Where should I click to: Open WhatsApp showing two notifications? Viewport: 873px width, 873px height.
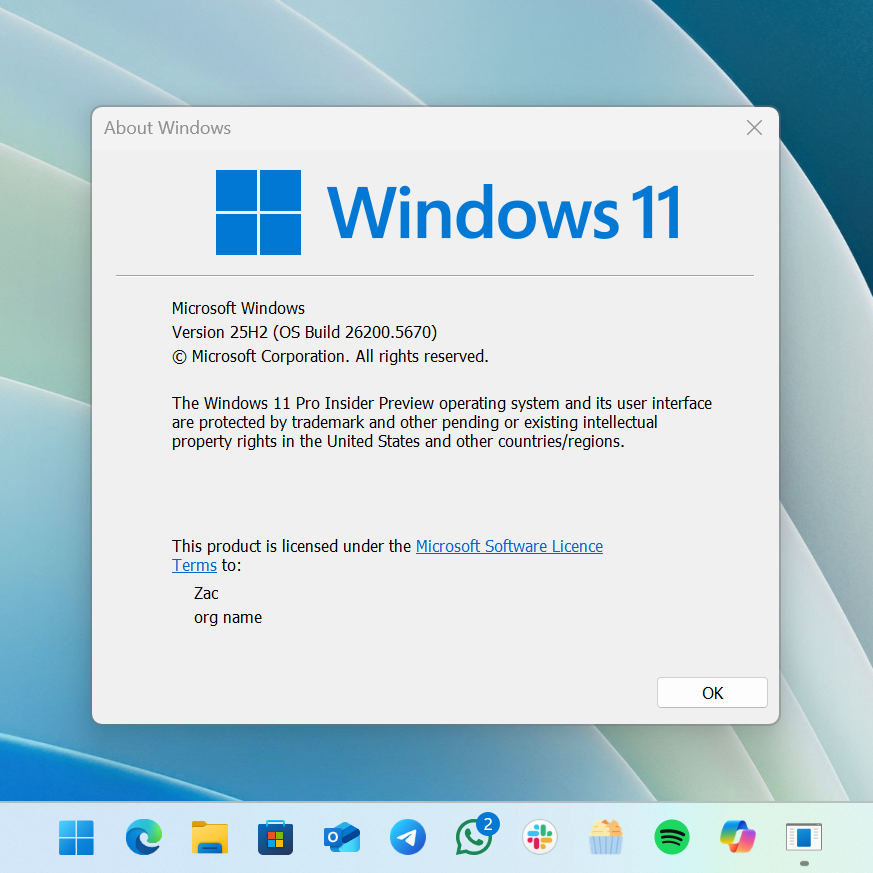[x=473, y=837]
